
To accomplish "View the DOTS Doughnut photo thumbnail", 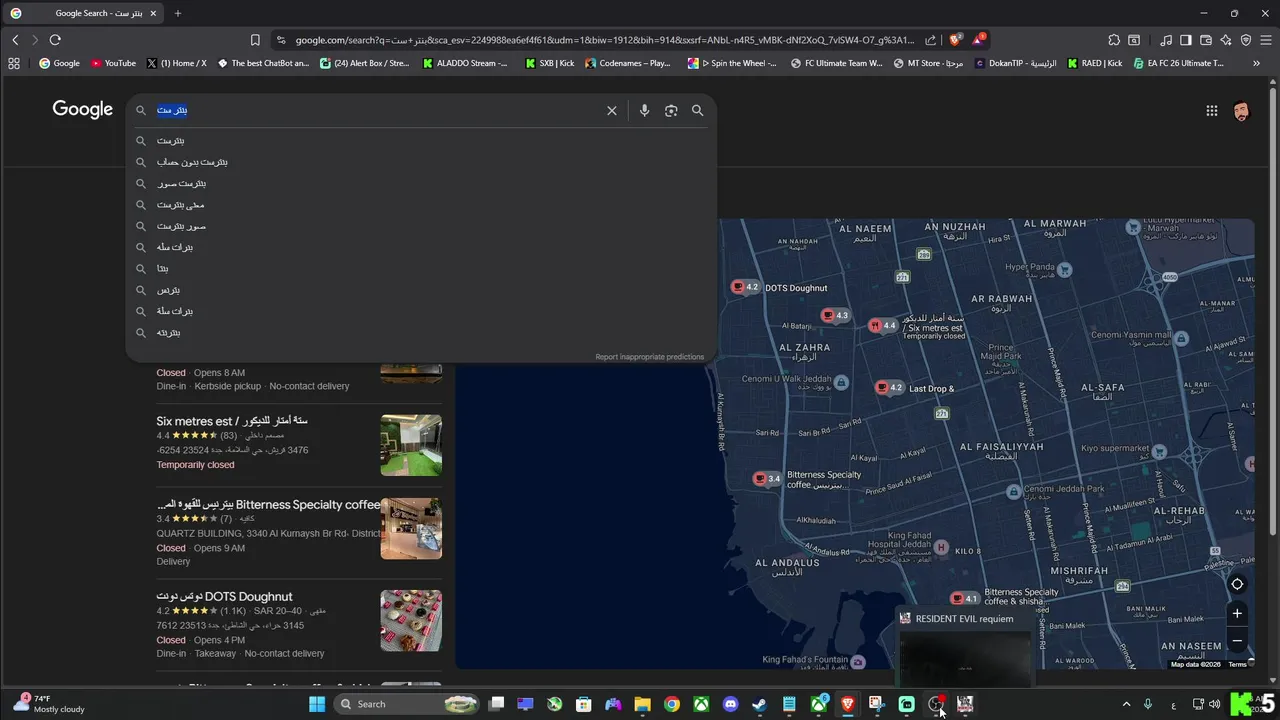I will tap(411, 621).
